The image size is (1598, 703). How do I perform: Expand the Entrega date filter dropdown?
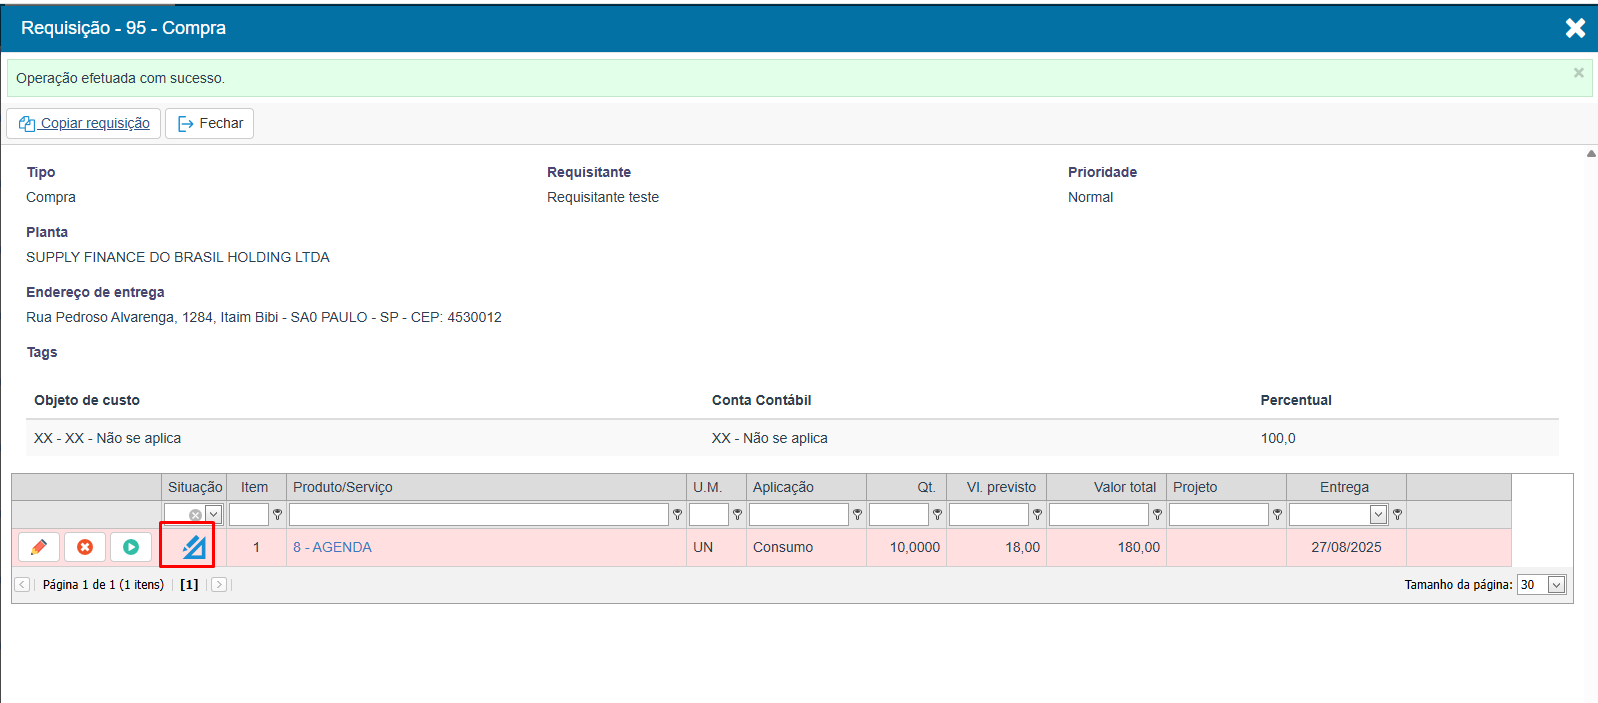[1378, 515]
